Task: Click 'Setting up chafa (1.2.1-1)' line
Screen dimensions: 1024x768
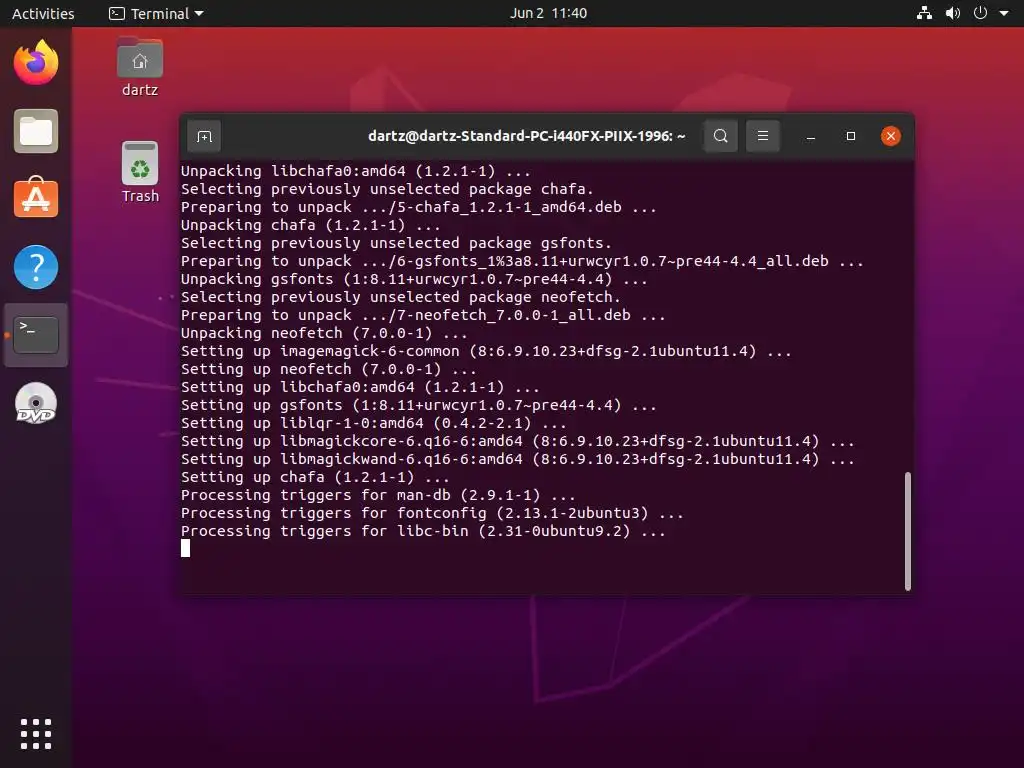Action: 315,477
